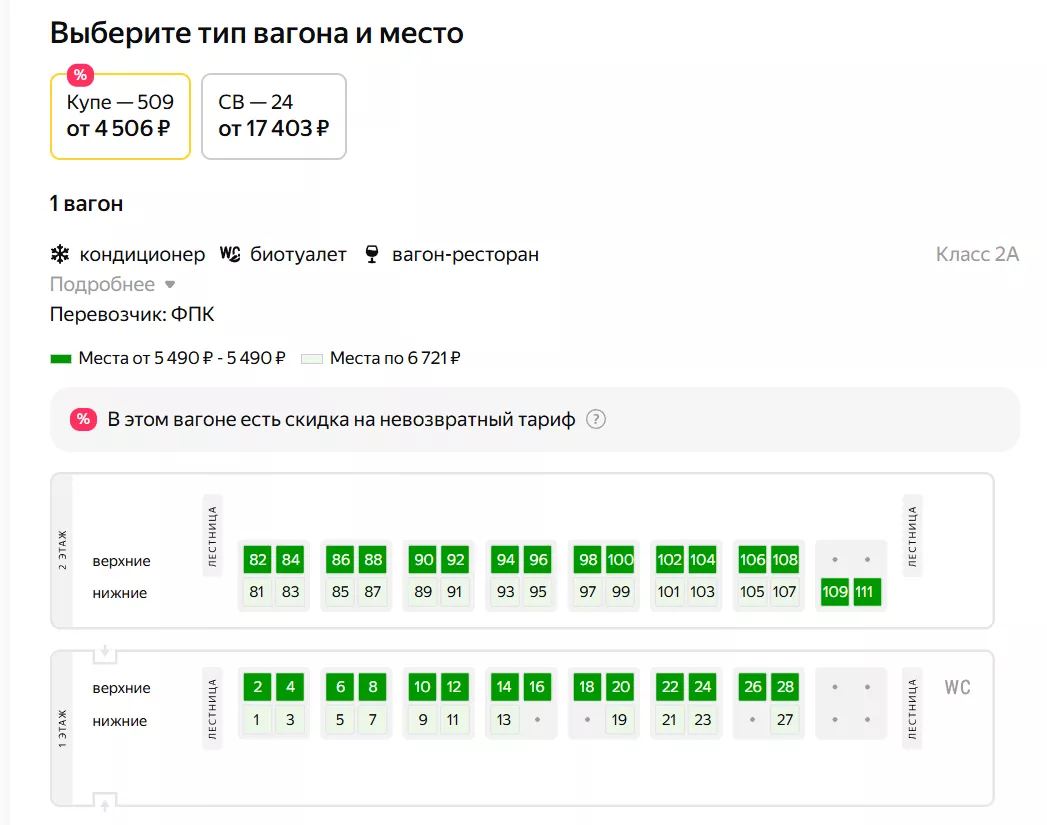1047x825 pixels.
Task: Select upper seat 82
Action: [258, 560]
